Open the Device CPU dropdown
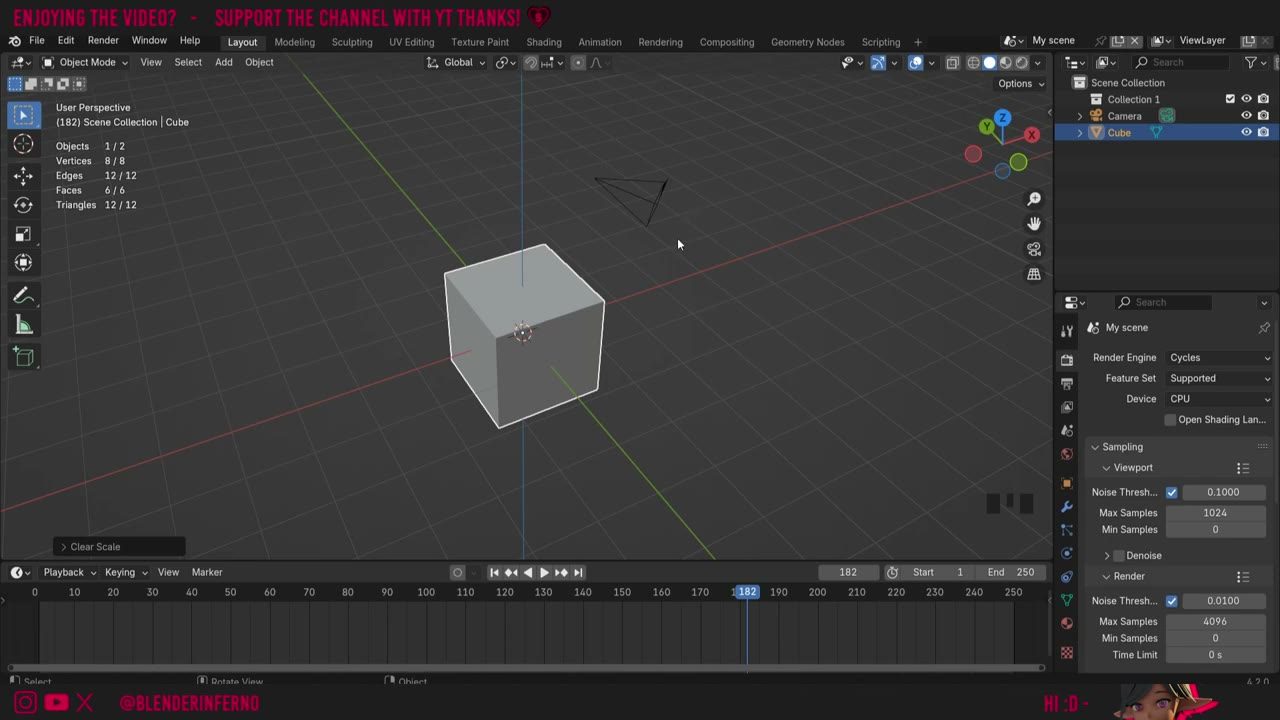This screenshot has height=720, width=1280. 1219,399
